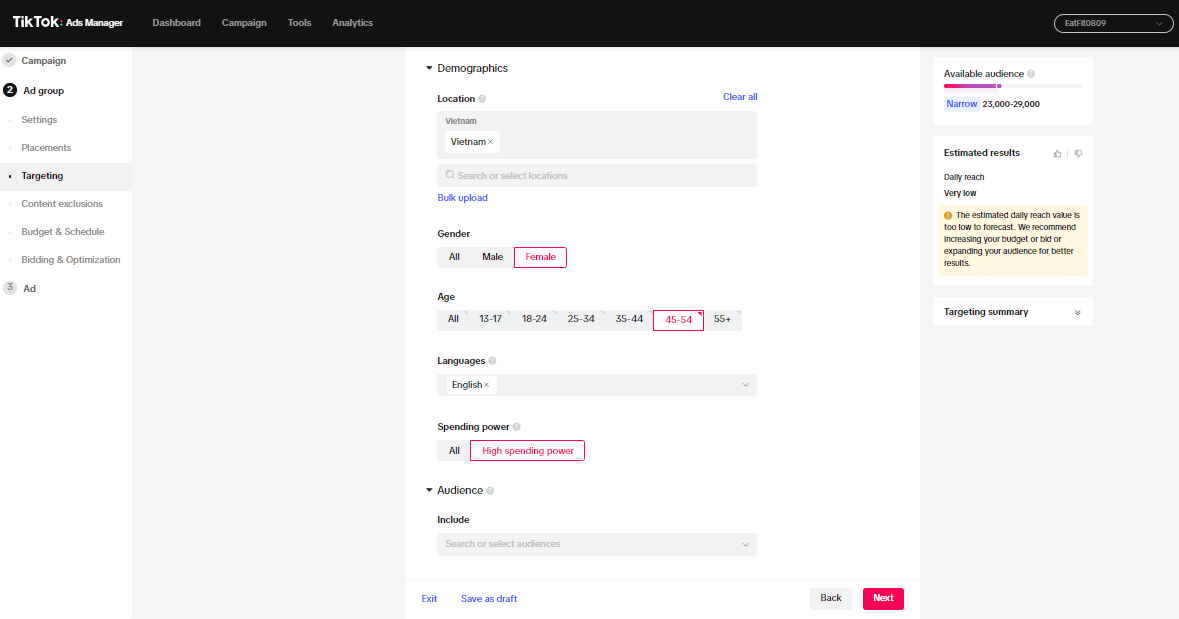Go to Settings in sidebar
Viewport: 1179px width, 619px height.
coord(39,120)
